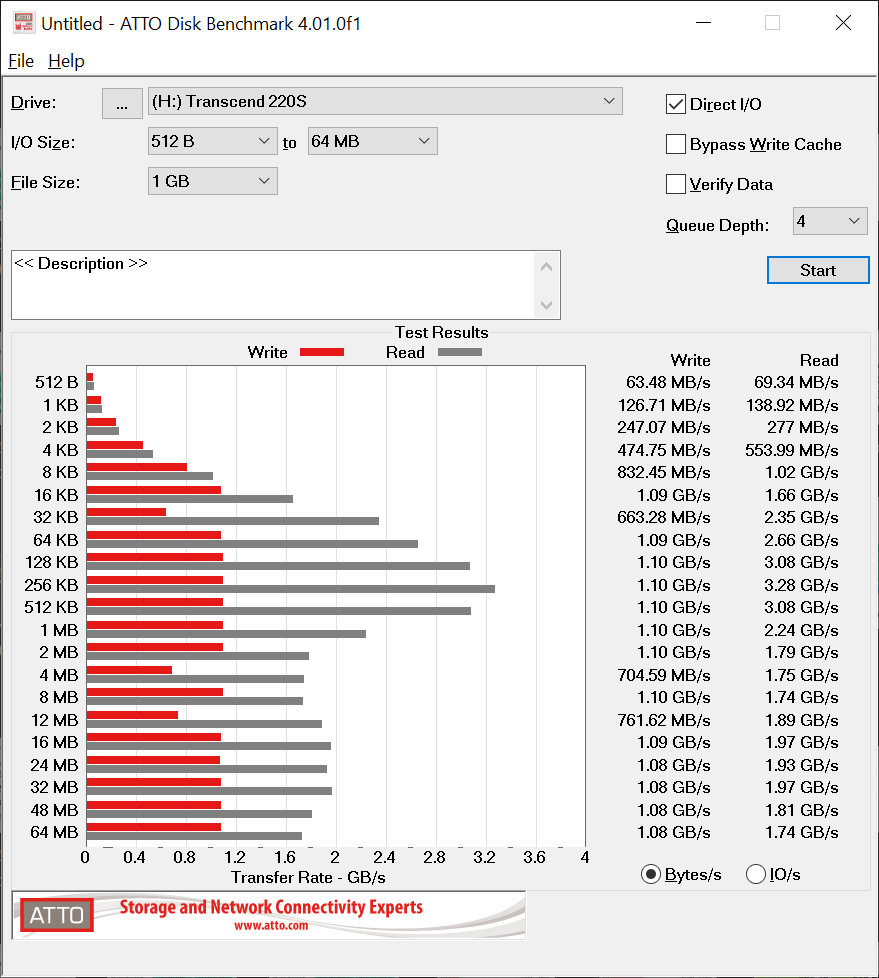Click the 1 MB read value 2.24 GB/s
The image size is (879, 978).
coord(801,630)
